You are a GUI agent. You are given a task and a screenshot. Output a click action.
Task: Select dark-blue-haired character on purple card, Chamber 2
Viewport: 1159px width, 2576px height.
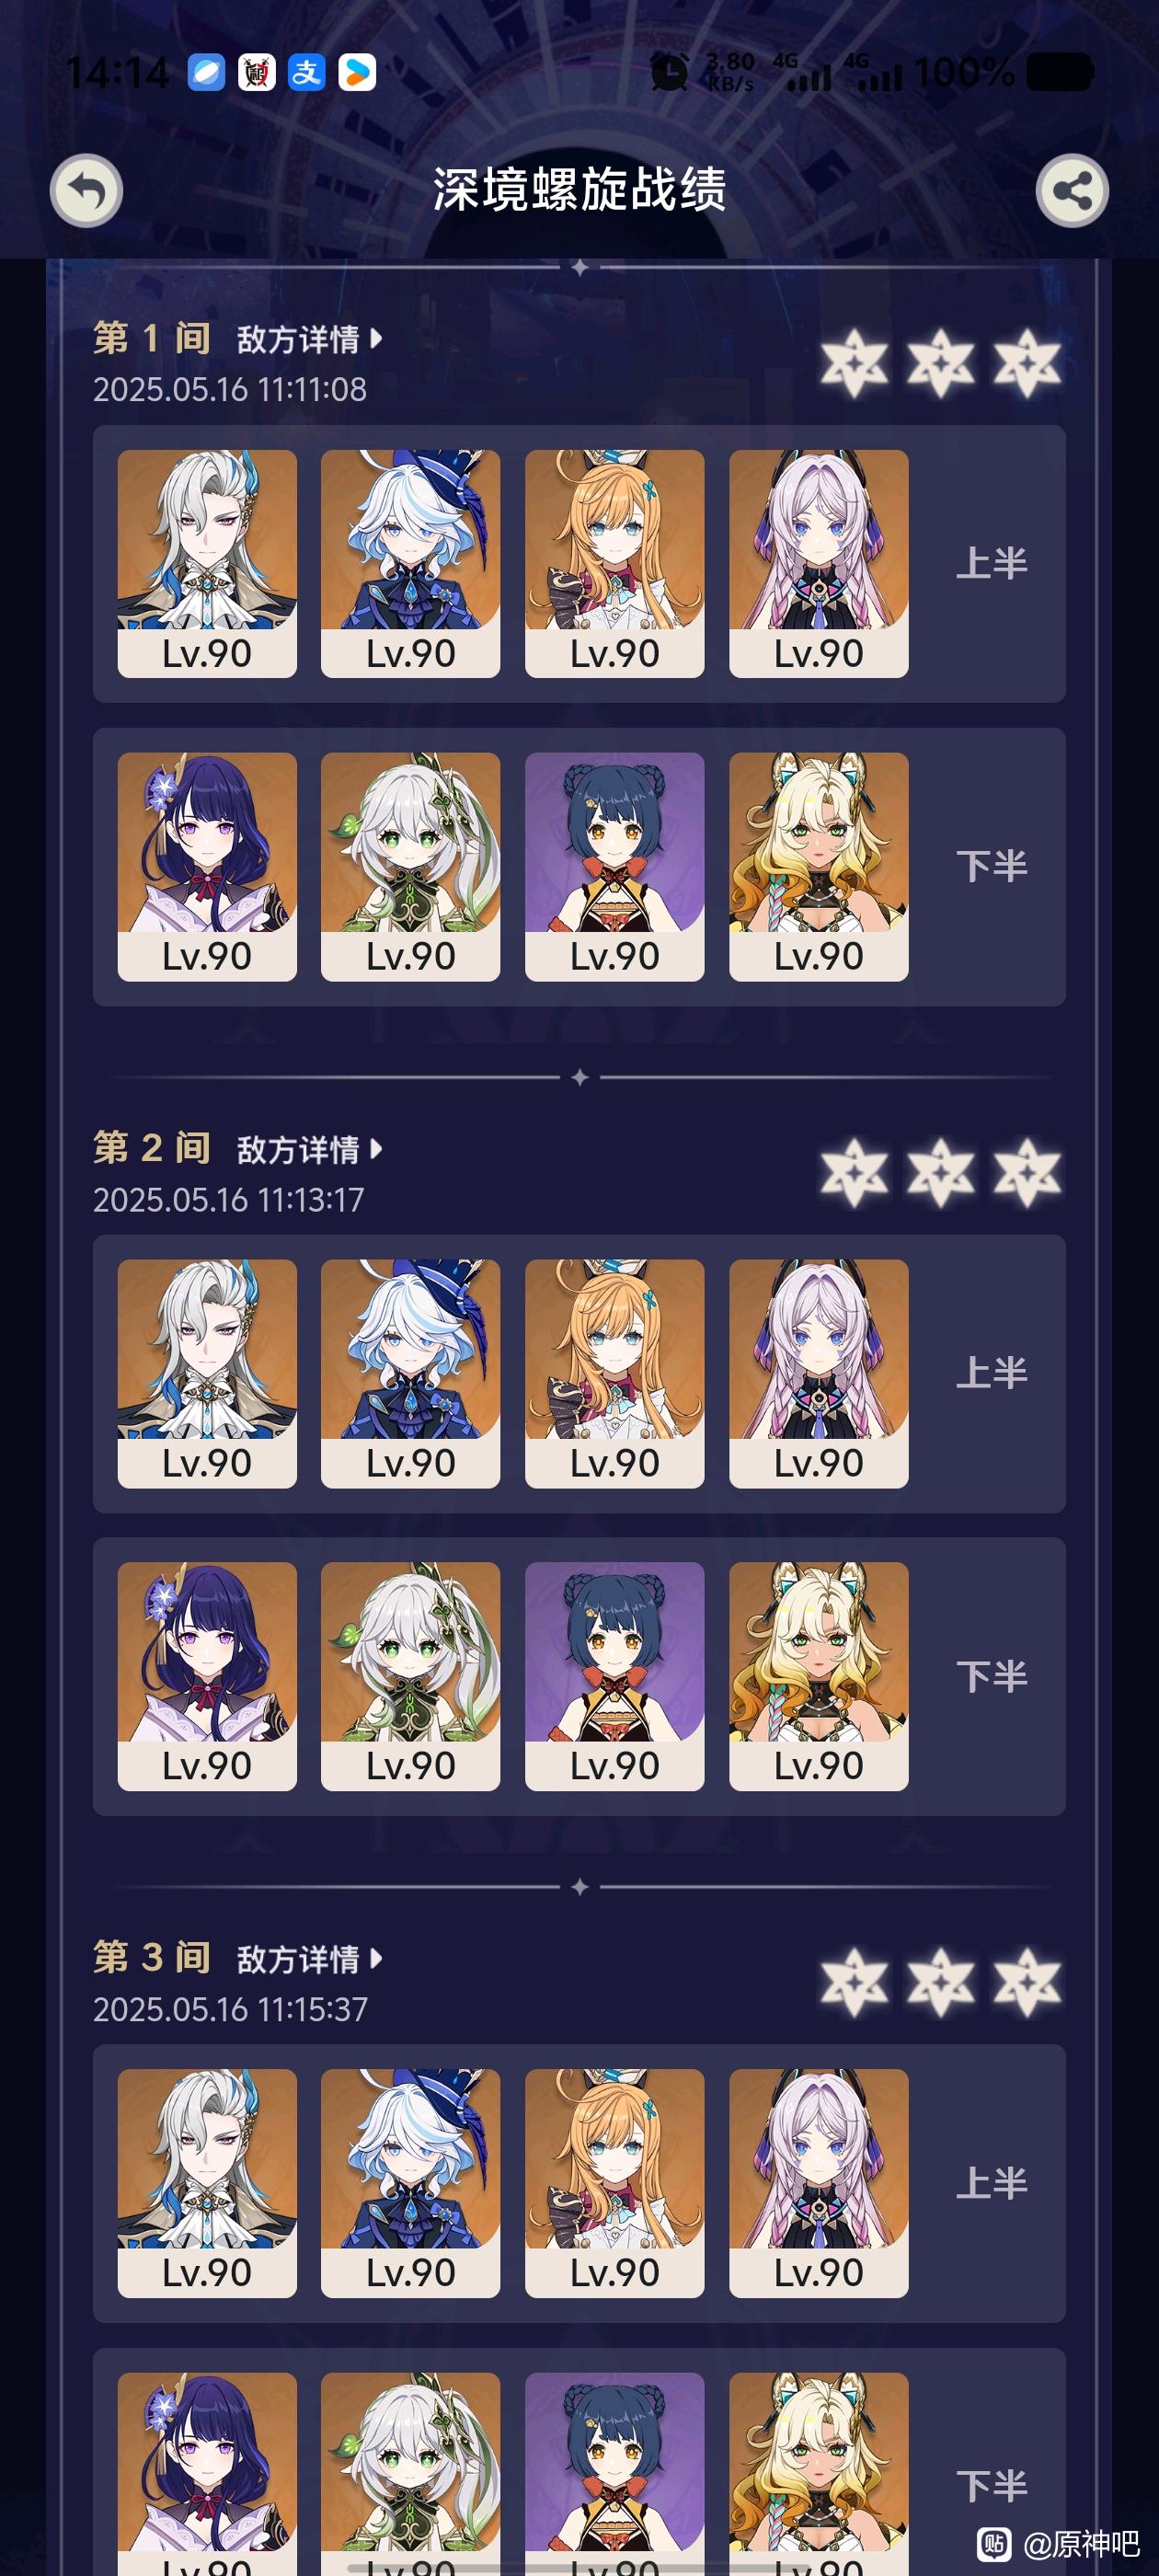click(x=614, y=1676)
